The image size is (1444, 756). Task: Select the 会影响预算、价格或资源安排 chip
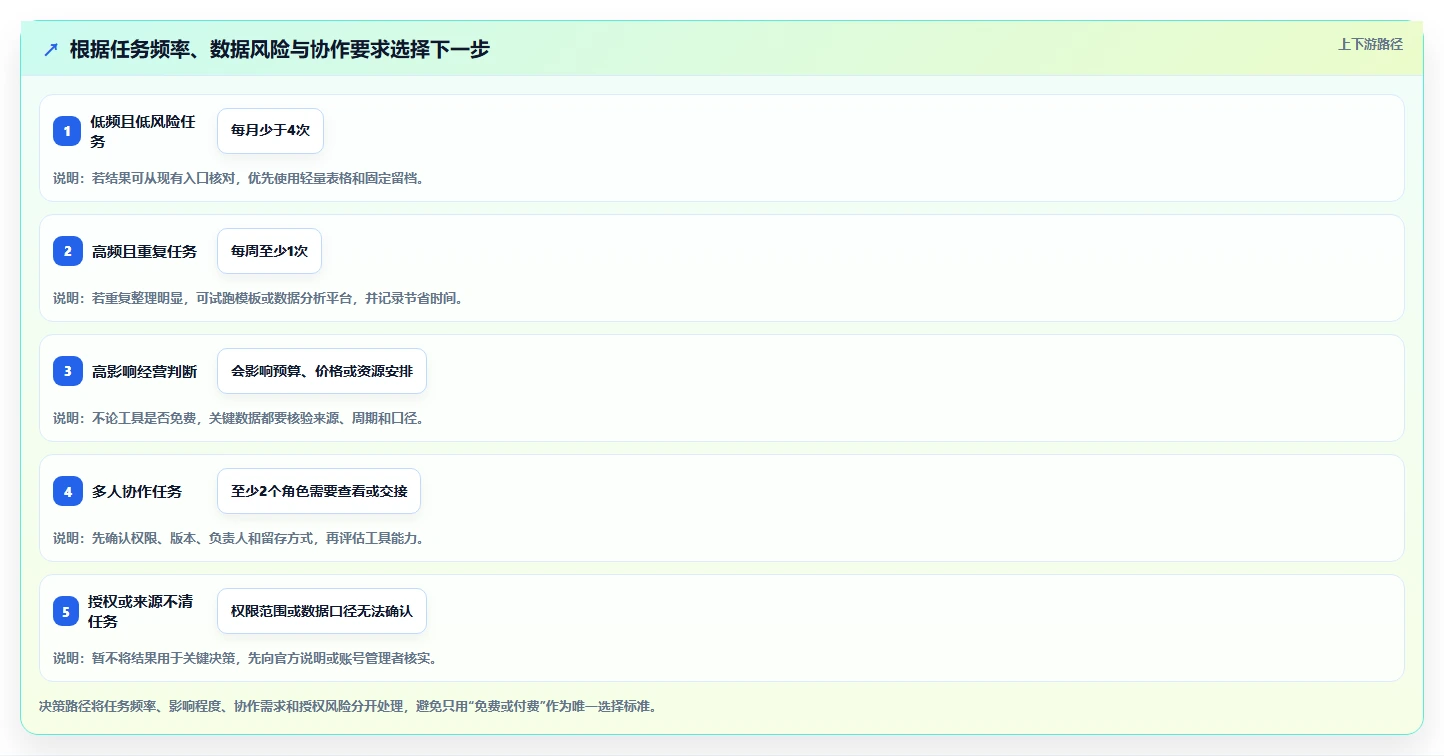[x=322, y=371]
